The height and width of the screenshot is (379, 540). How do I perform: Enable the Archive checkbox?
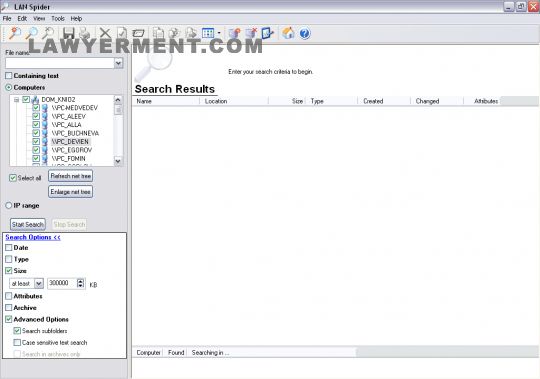9,308
